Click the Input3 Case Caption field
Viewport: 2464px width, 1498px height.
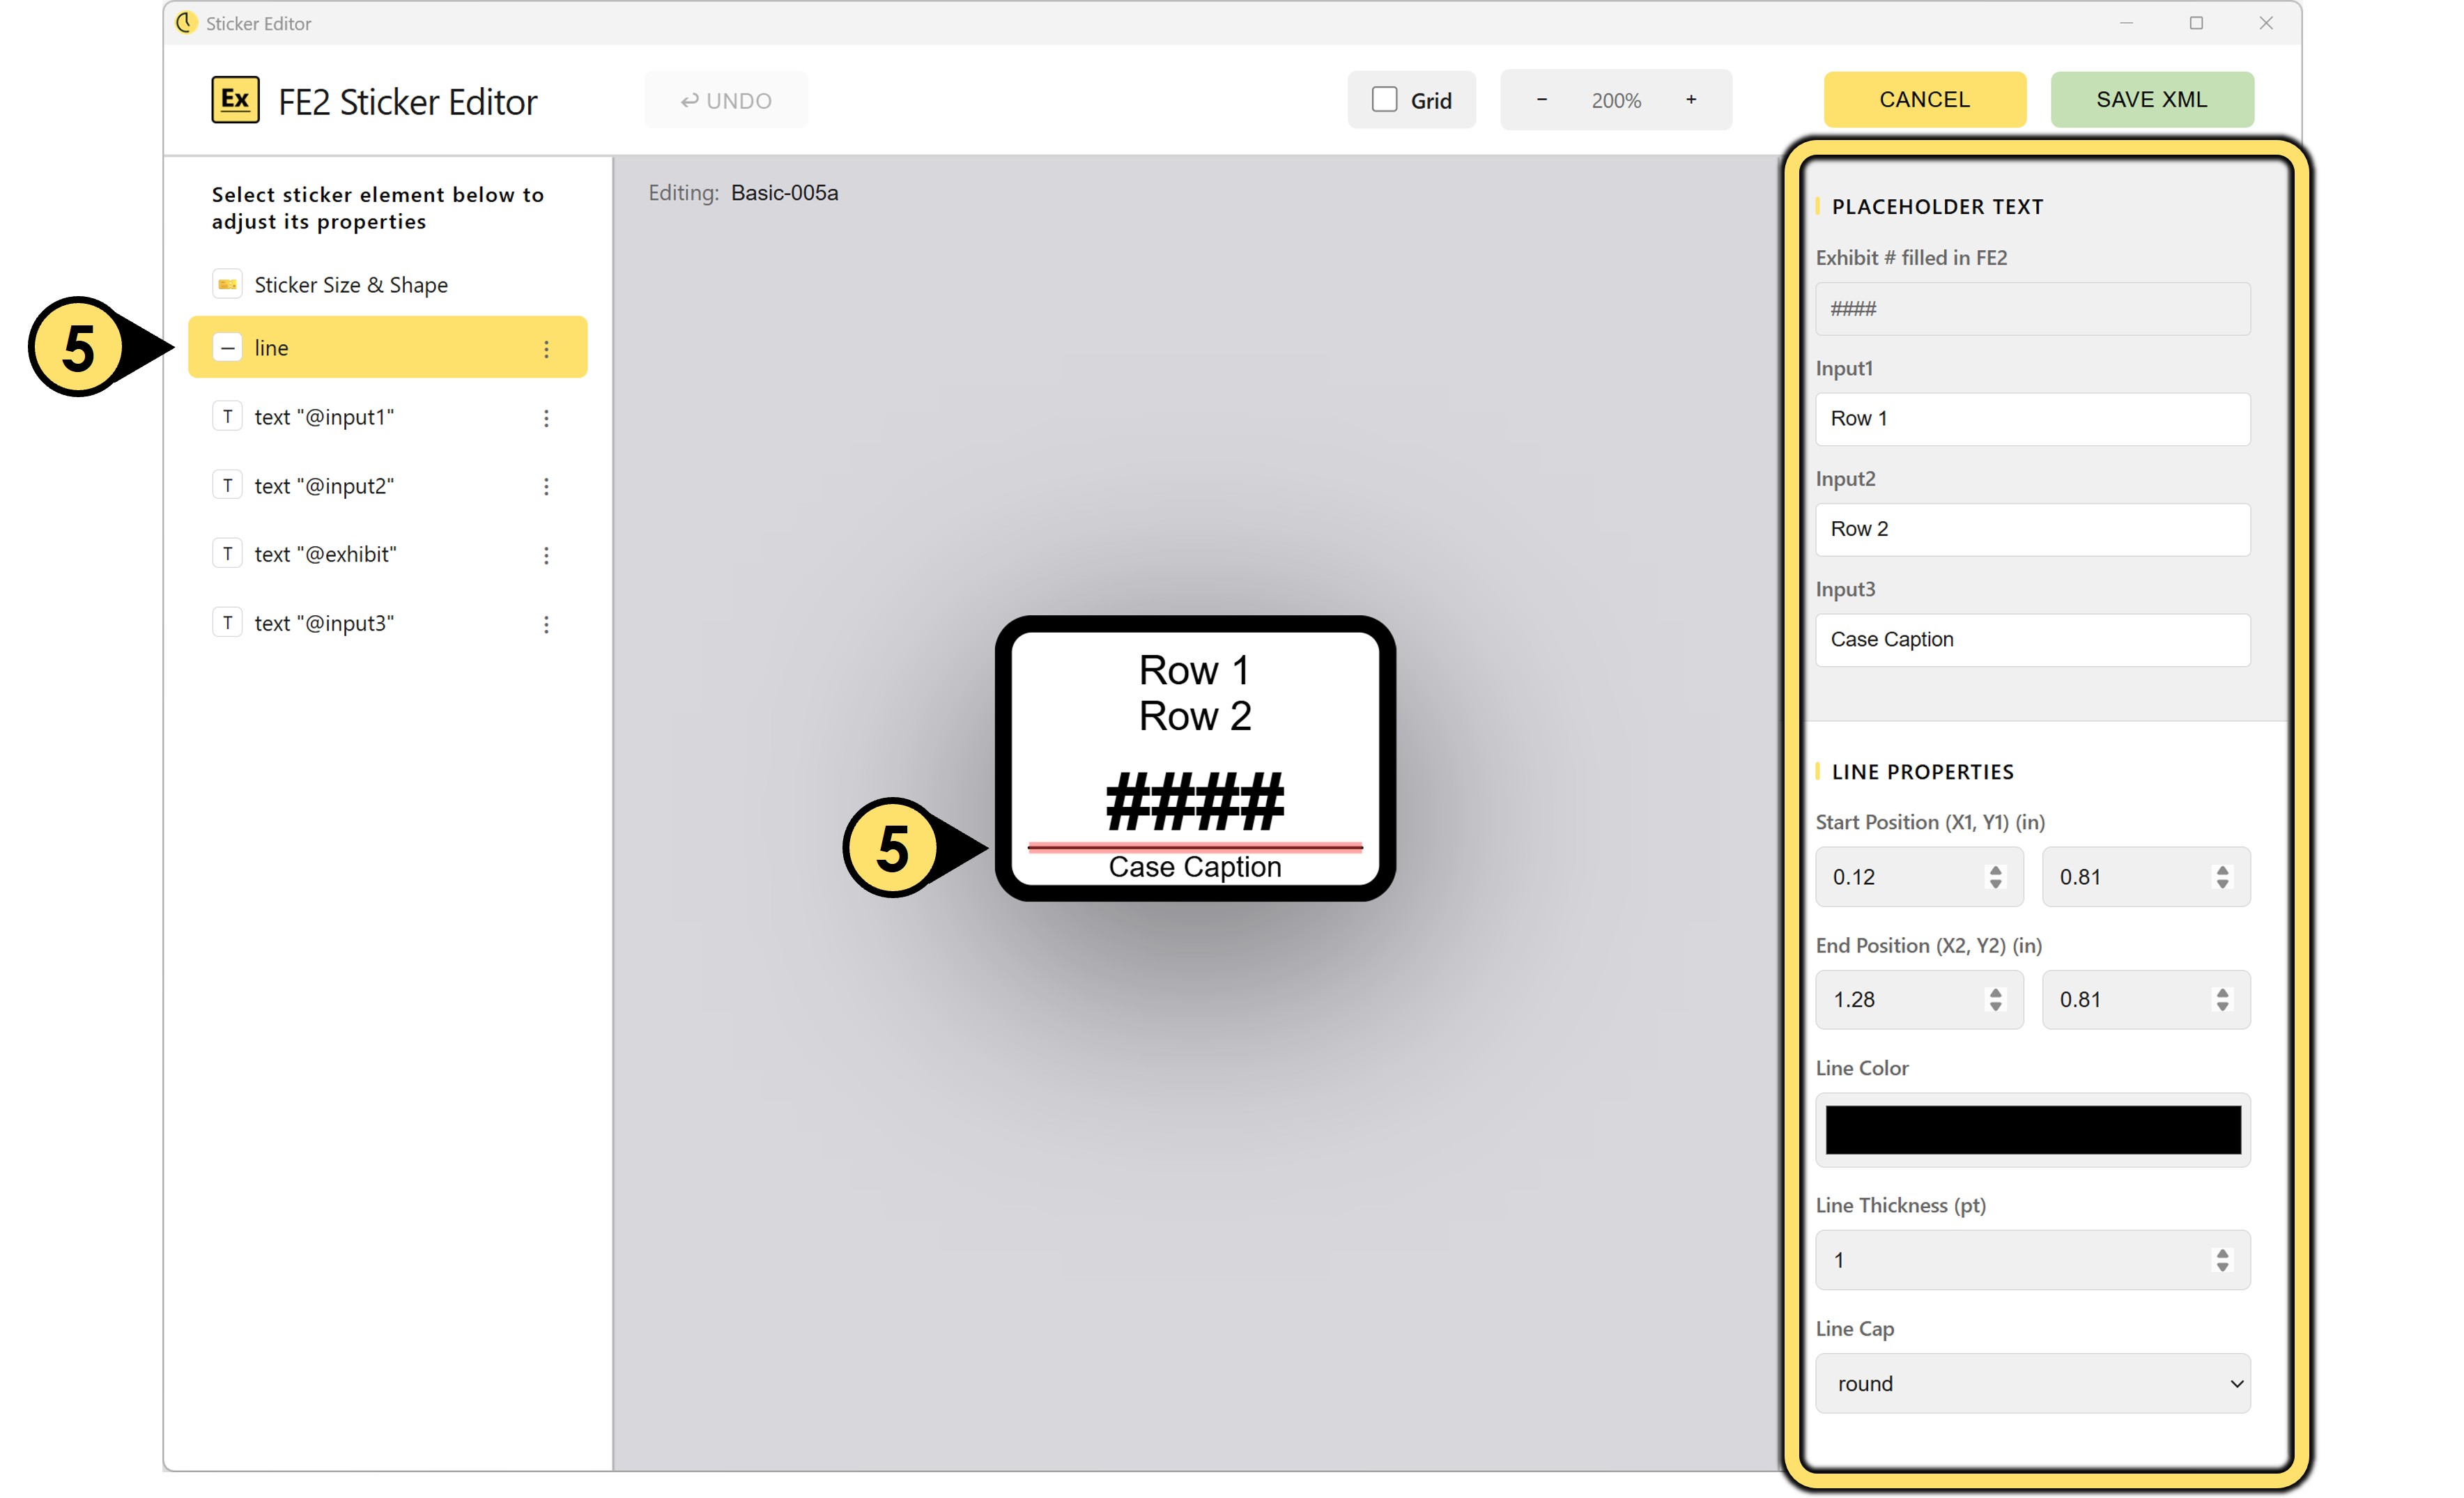tap(2032, 640)
